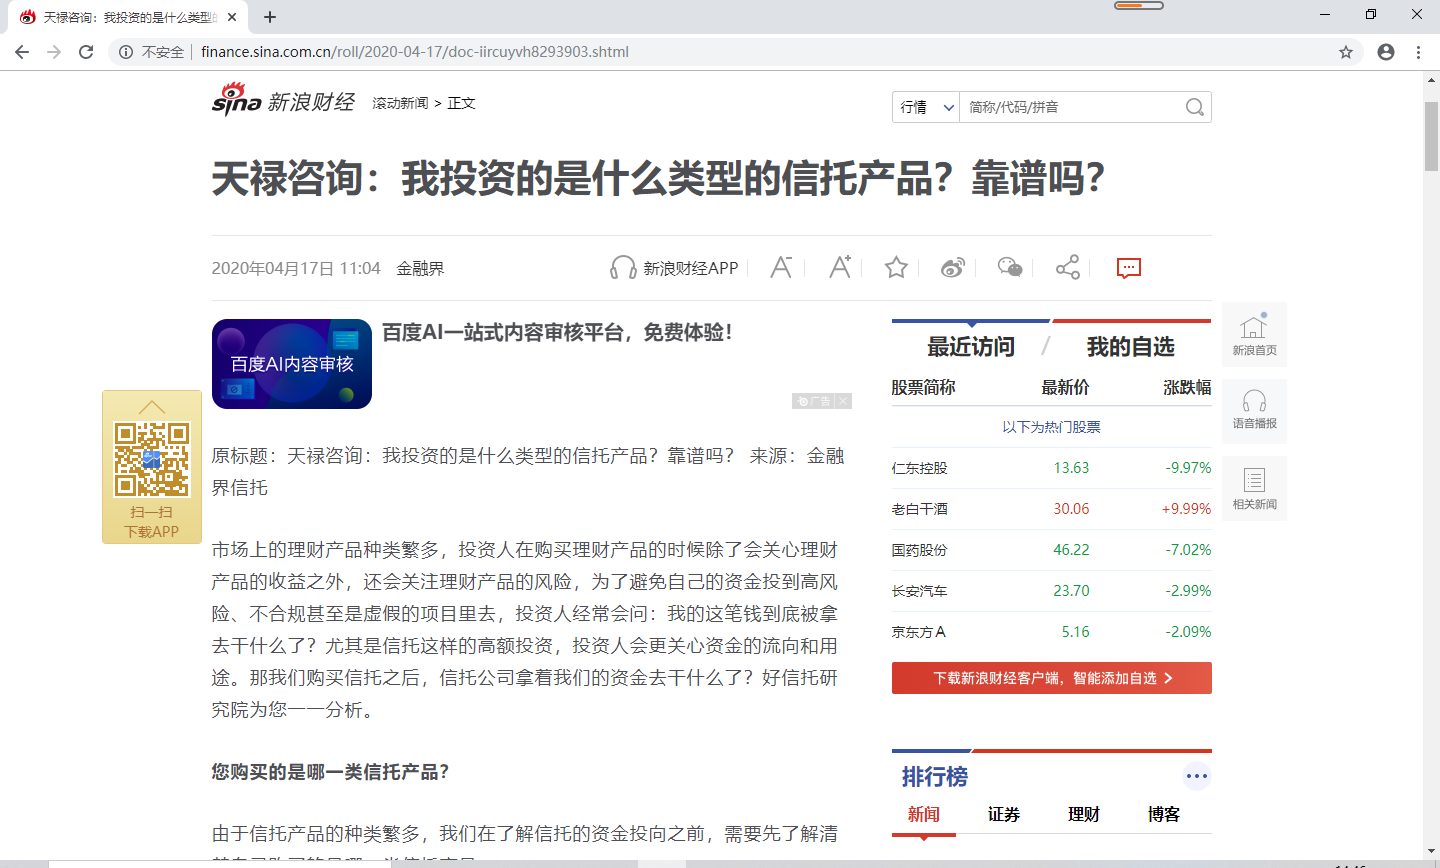Close the Baidu ad with X
Screen dimensions: 1440x868
843,401
